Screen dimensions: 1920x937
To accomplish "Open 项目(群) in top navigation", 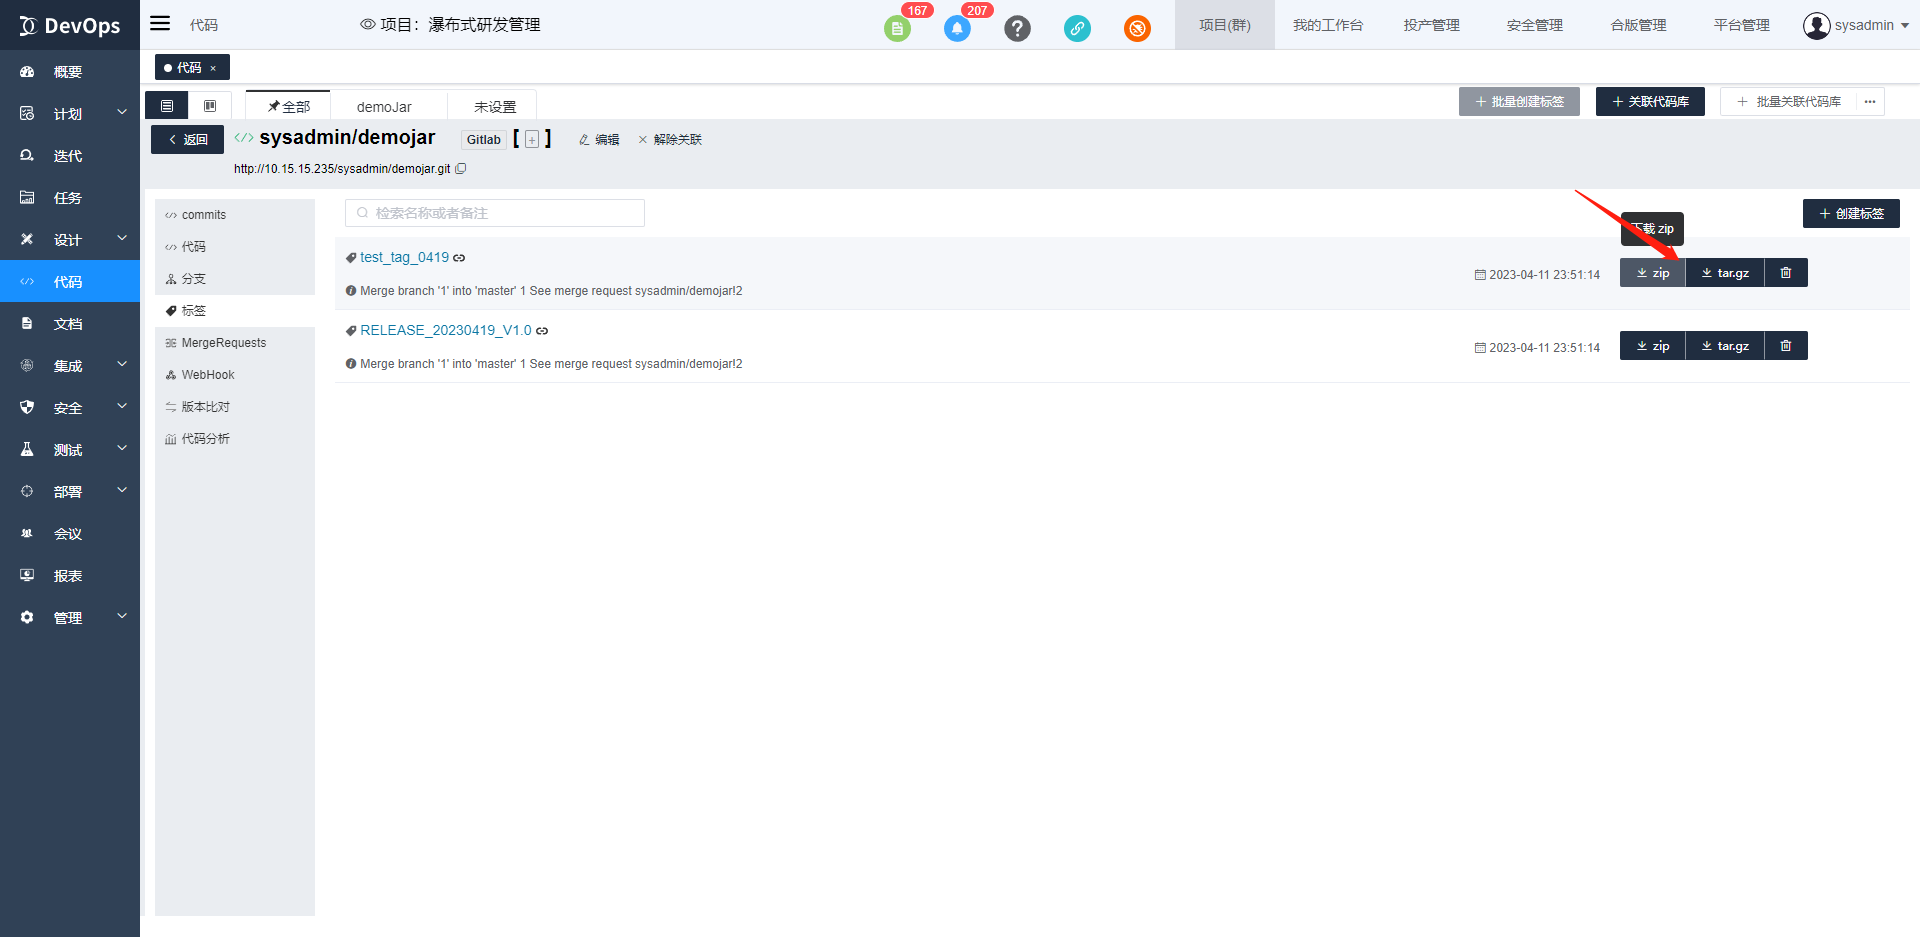I will click(x=1225, y=25).
